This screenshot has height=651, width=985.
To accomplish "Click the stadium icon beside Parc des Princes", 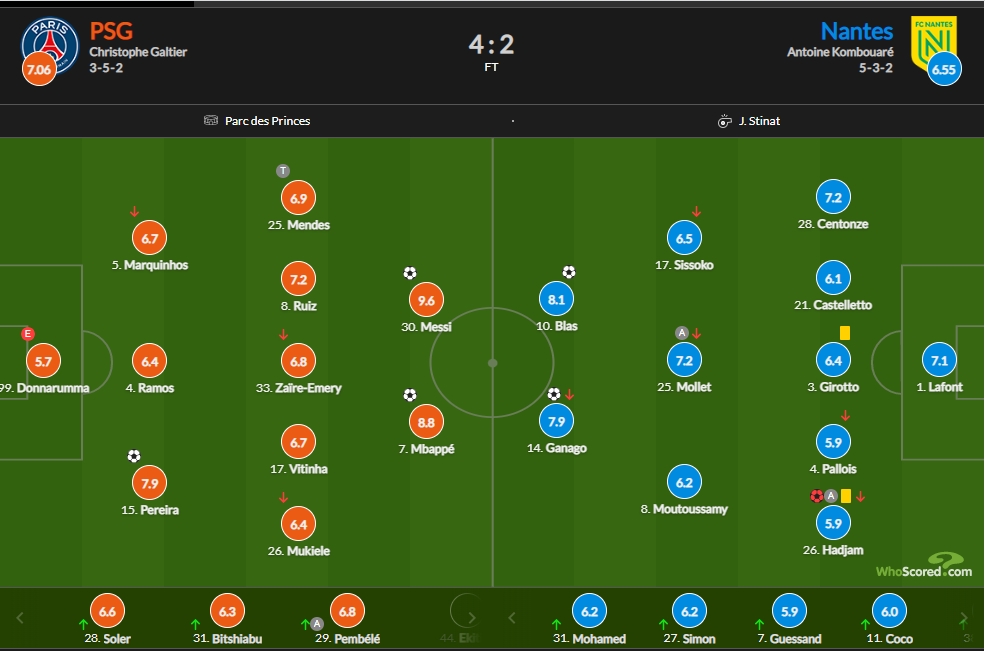I will pos(211,120).
